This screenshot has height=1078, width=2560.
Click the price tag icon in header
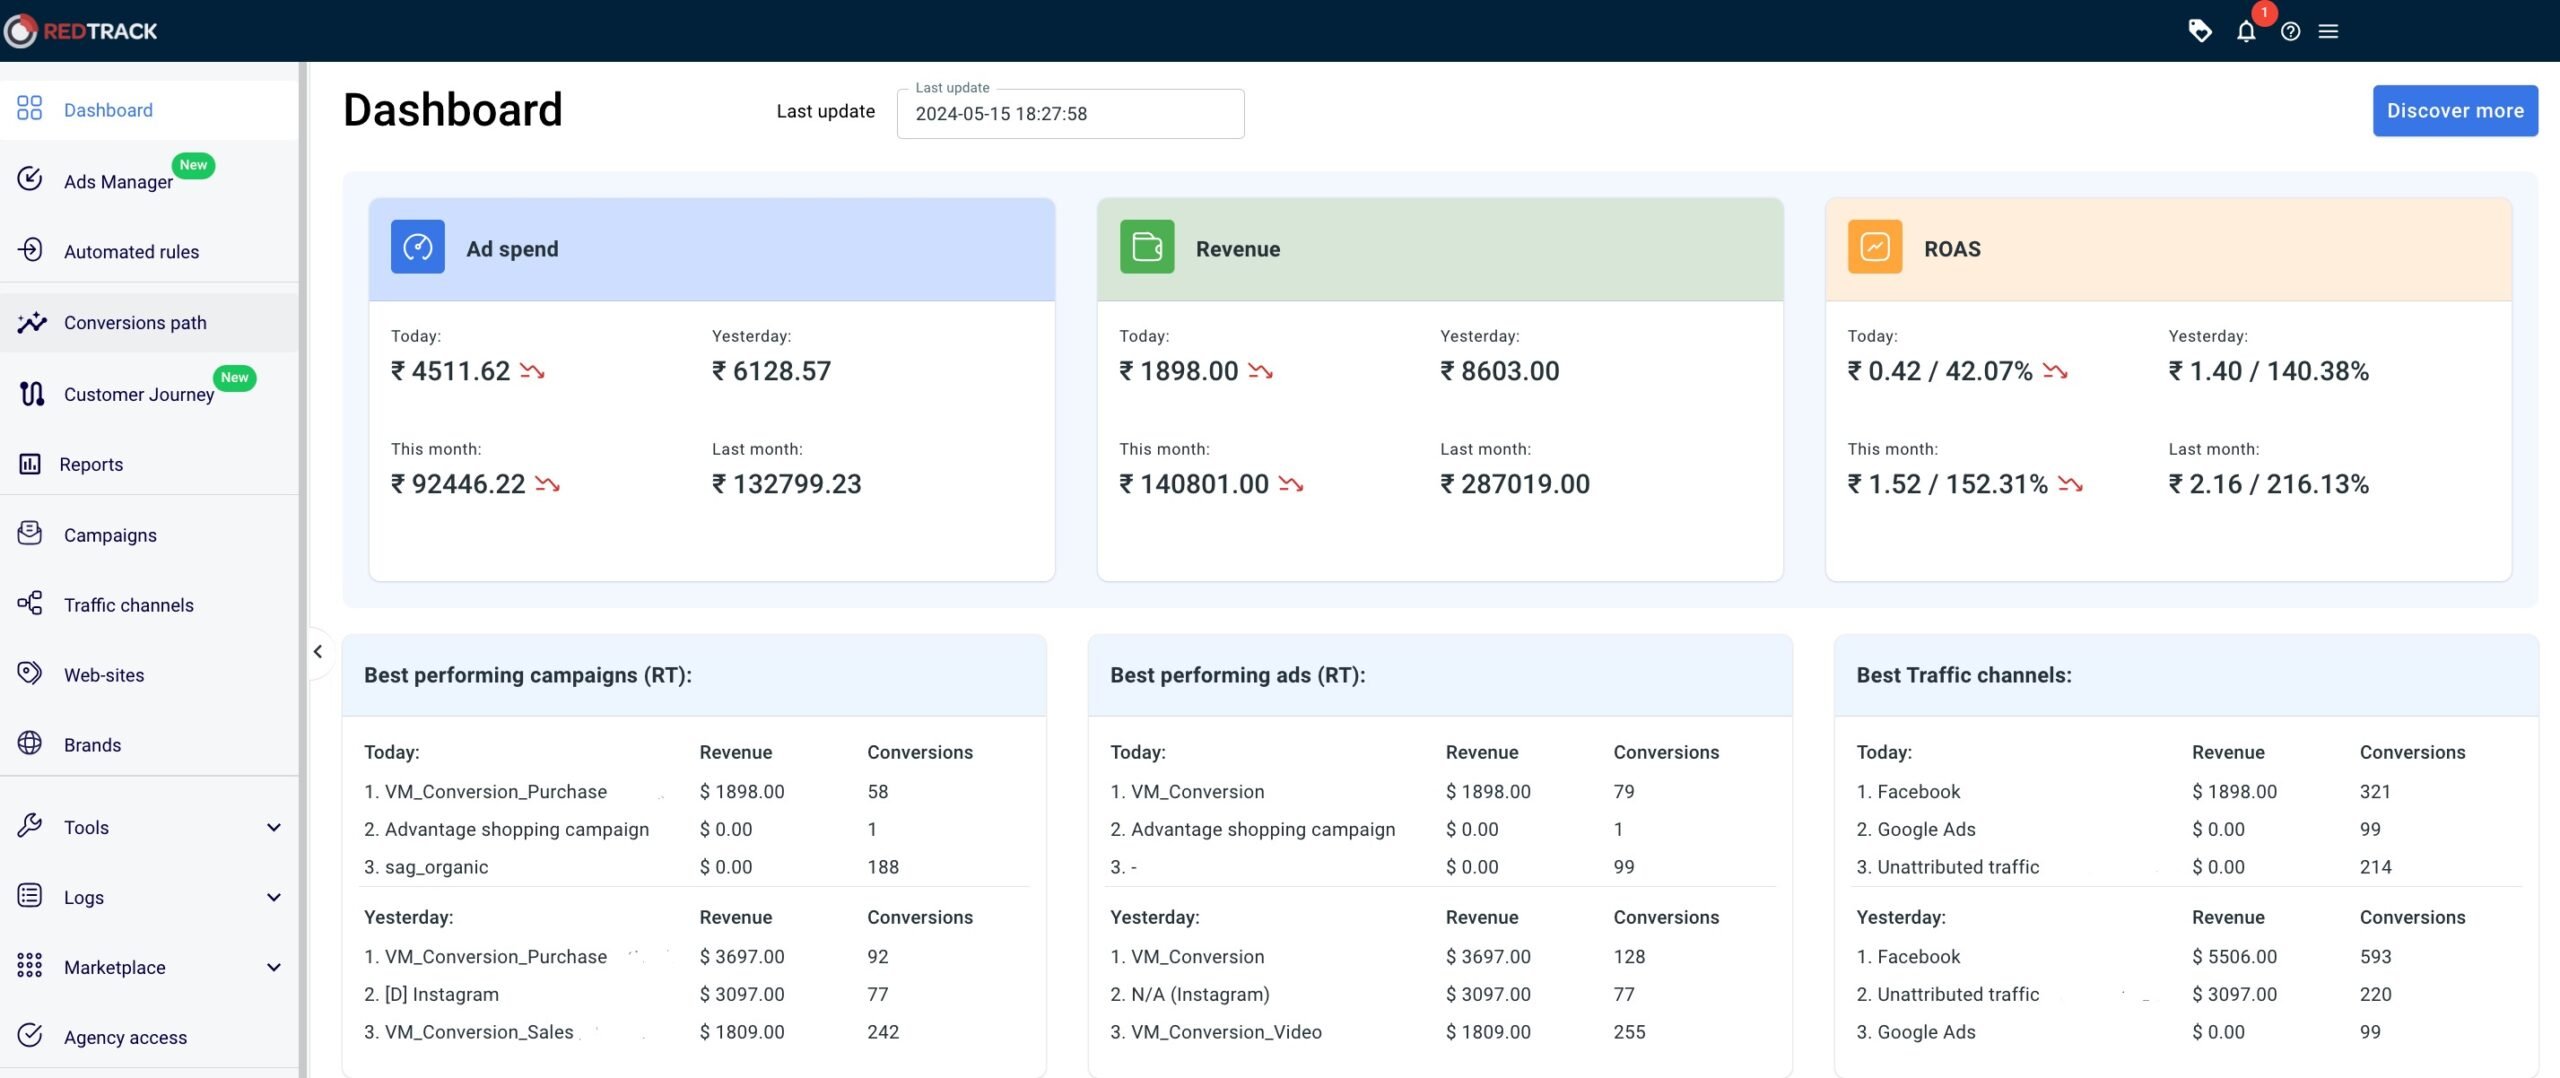(x=2199, y=31)
